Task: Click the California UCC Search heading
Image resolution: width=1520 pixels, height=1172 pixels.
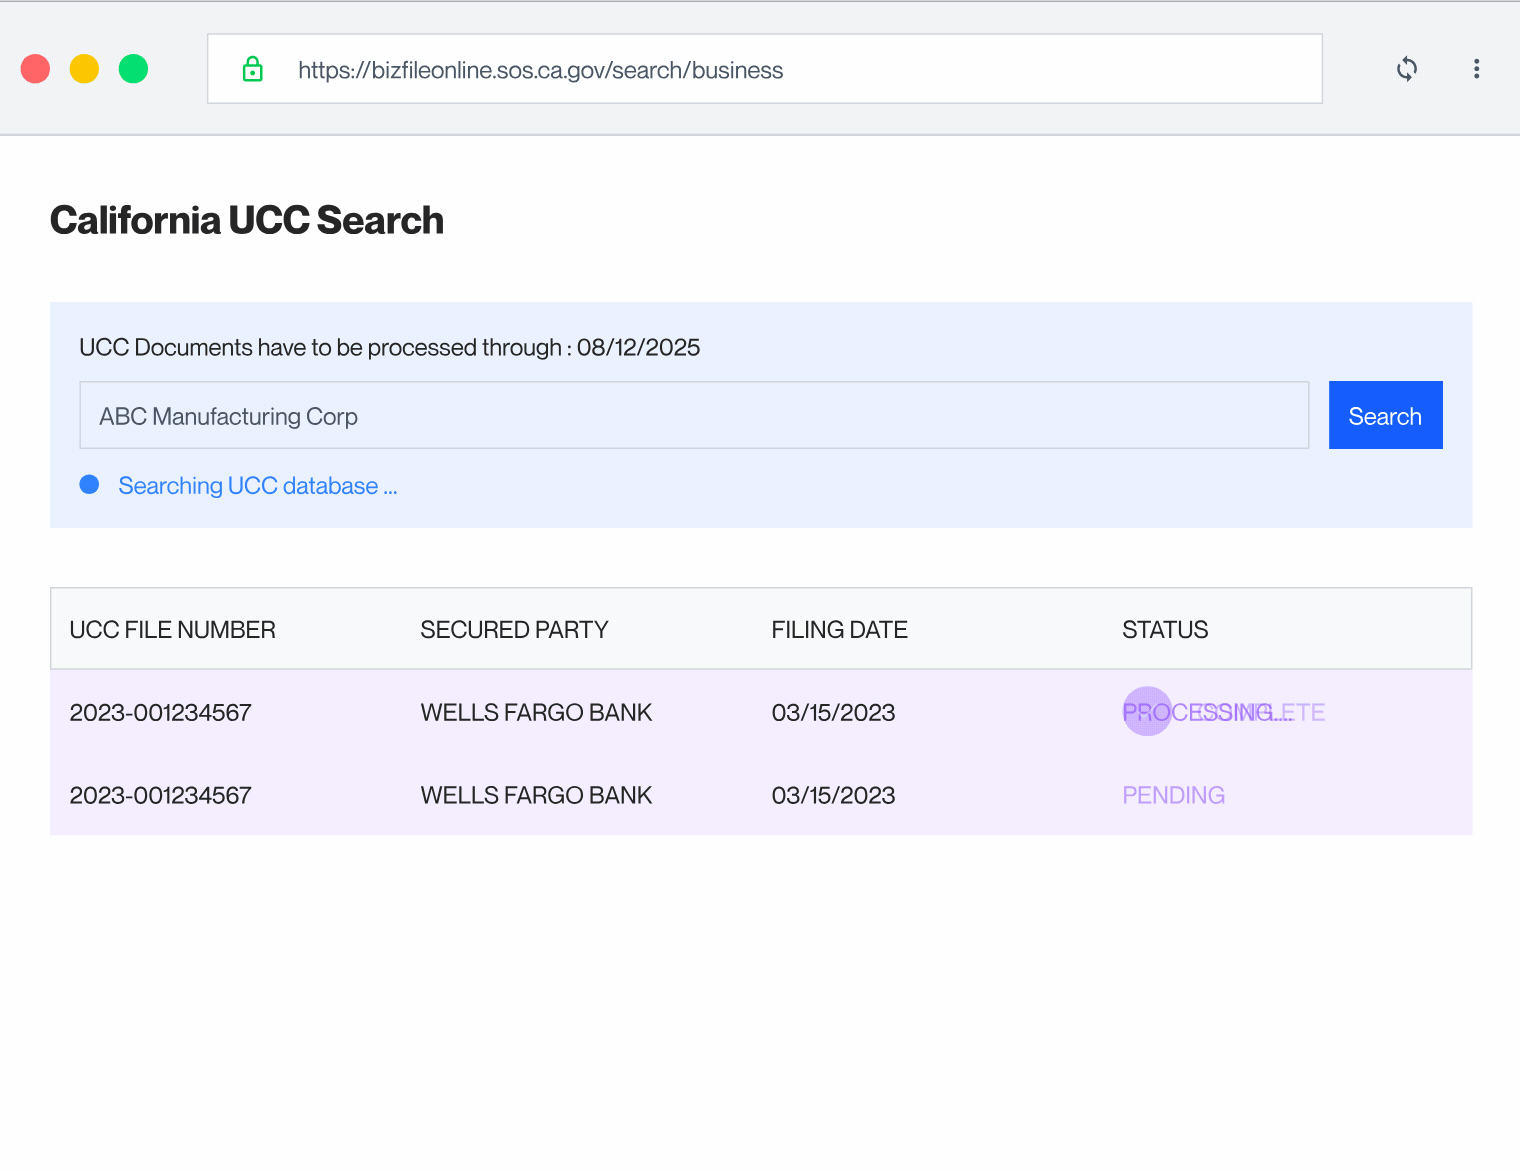Action: click(x=247, y=220)
